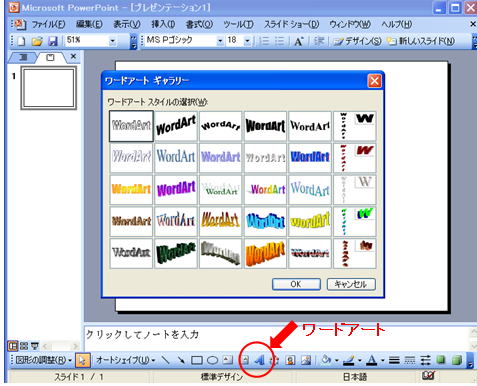Click the キャンセル button
477x386 pixels.
[x=351, y=284]
